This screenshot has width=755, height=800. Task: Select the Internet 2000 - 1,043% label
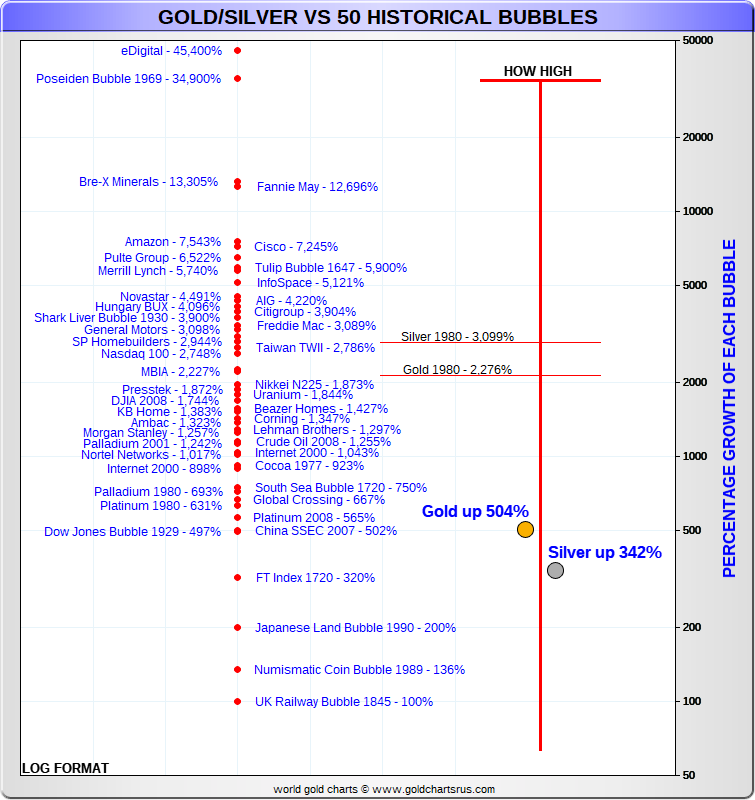click(x=317, y=453)
